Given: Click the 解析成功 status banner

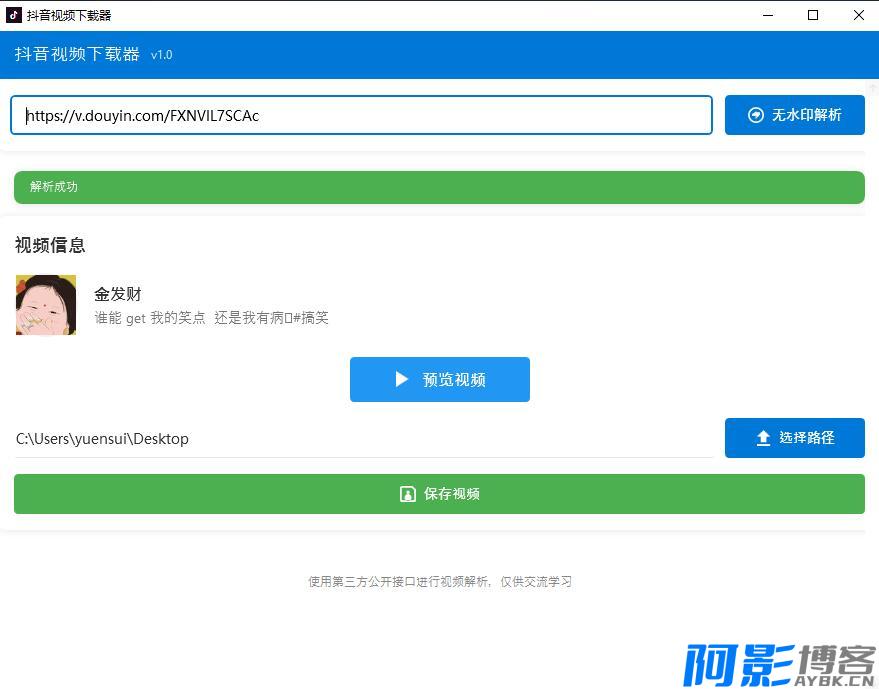Looking at the screenshot, I should pos(440,187).
